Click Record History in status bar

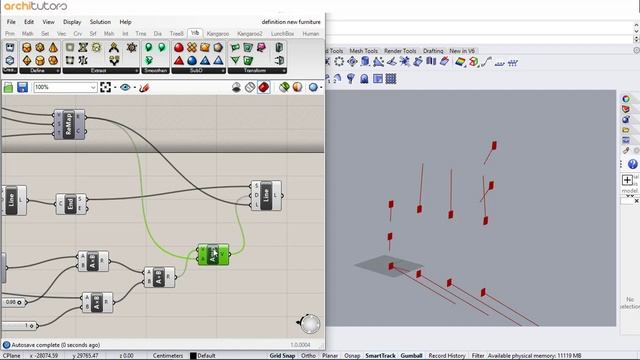point(447,356)
